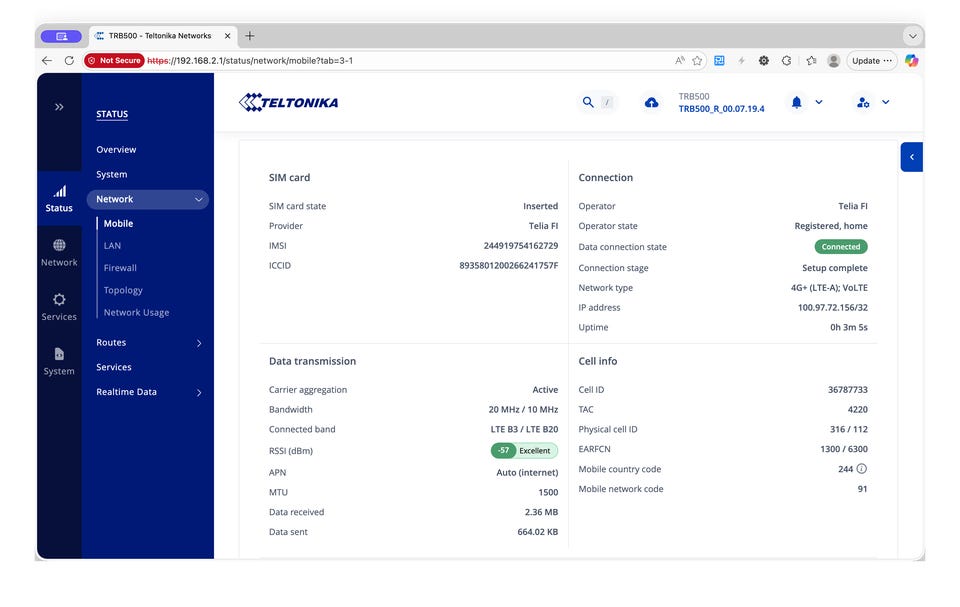Select the TAC value 4220
The image size is (960, 607).
pos(858,409)
